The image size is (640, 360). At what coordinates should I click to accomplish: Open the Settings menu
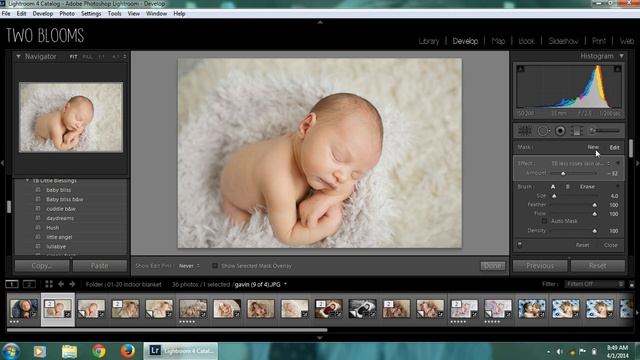(91, 13)
